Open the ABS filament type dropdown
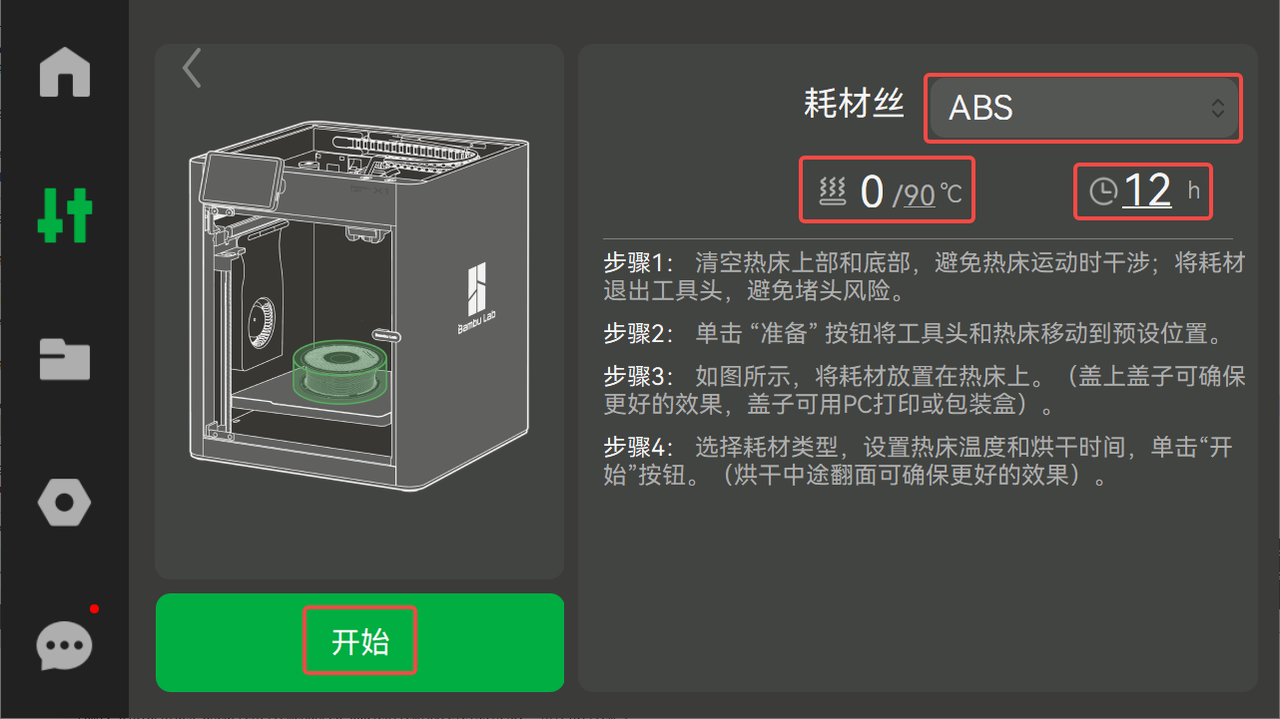 1083,108
